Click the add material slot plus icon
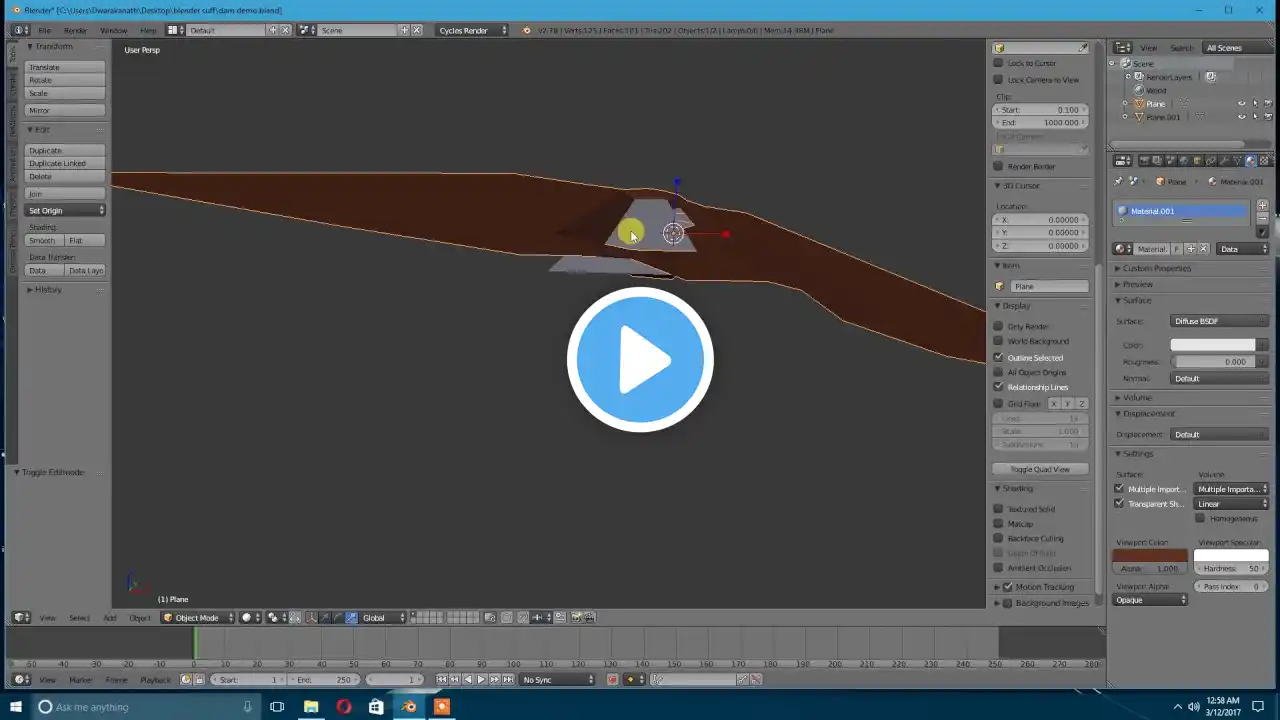The width and height of the screenshot is (1280, 720). tap(1262, 205)
